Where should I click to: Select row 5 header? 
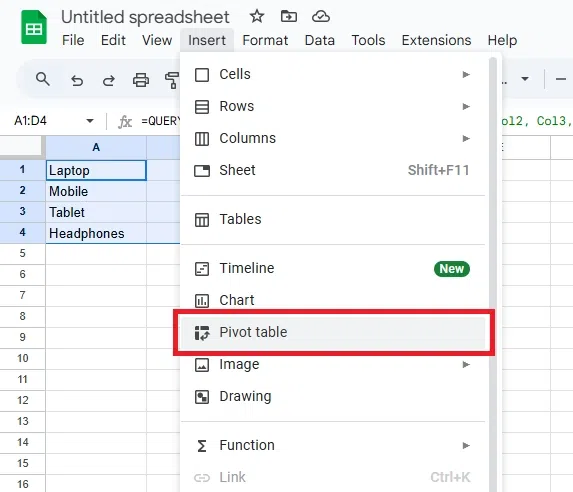(23, 253)
